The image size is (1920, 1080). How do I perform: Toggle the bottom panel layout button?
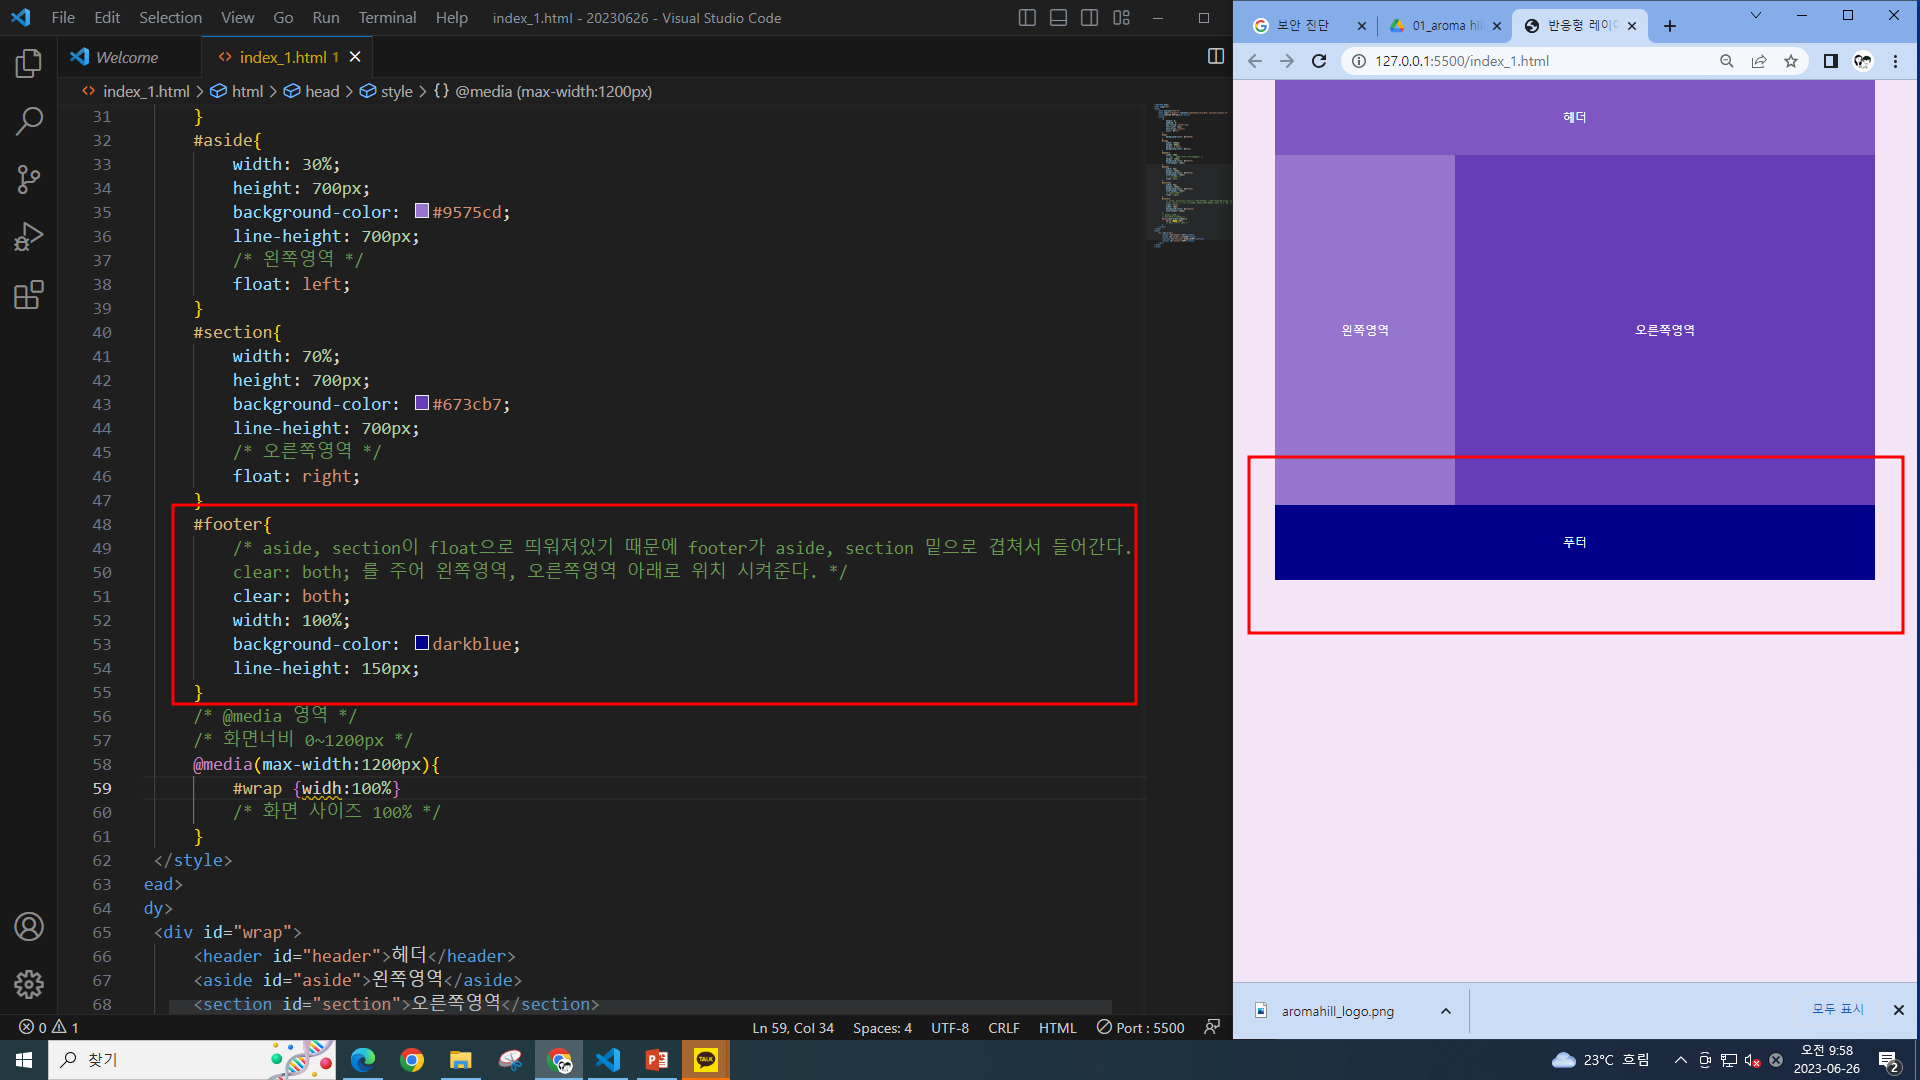1058,18
